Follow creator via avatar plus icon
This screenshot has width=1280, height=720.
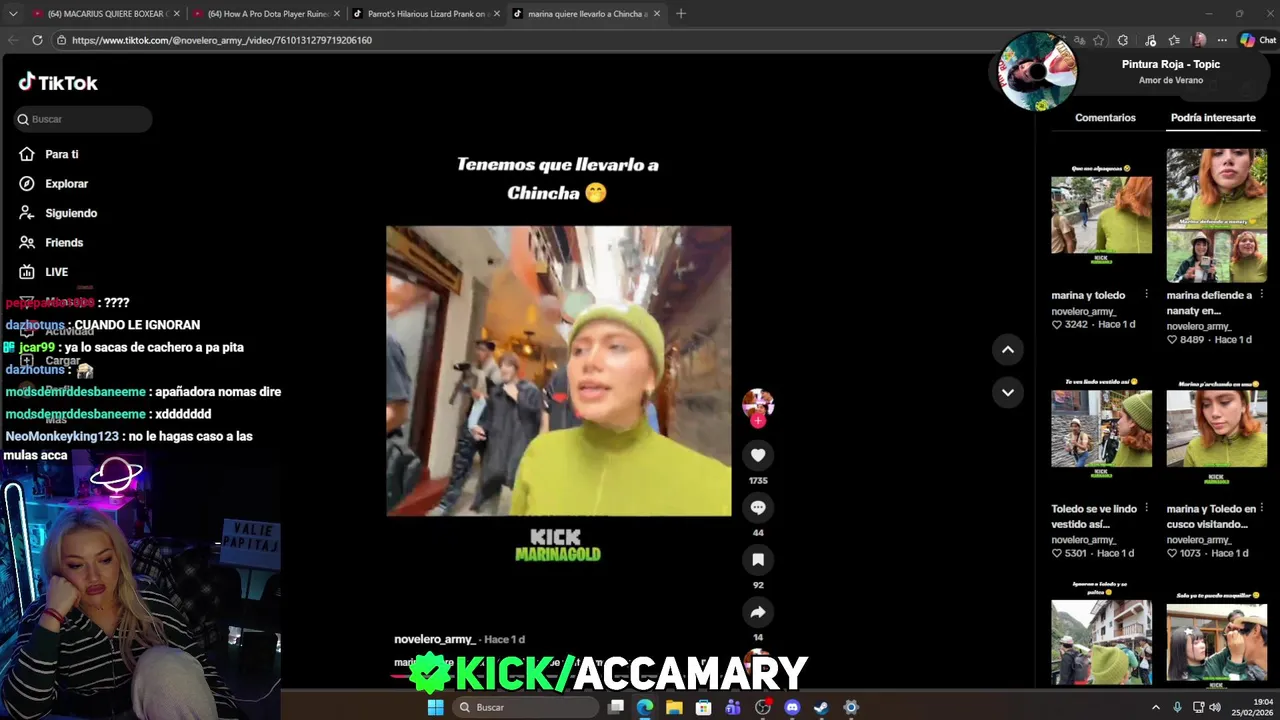[758, 421]
